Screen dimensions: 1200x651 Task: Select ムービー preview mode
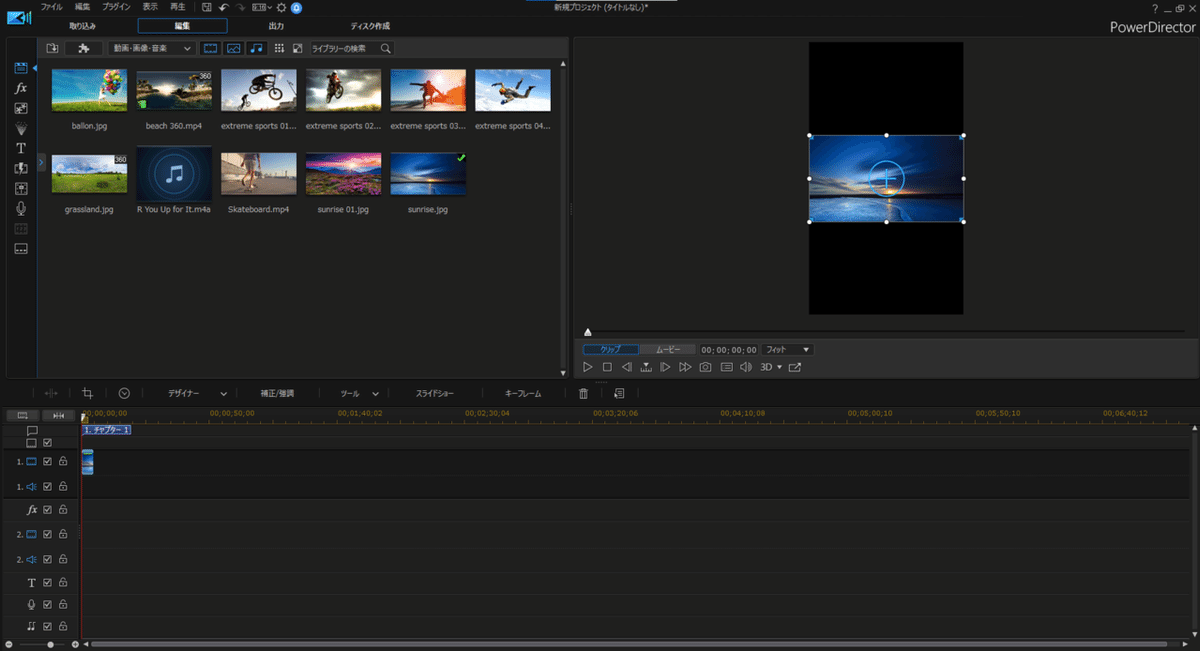point(667,350)
